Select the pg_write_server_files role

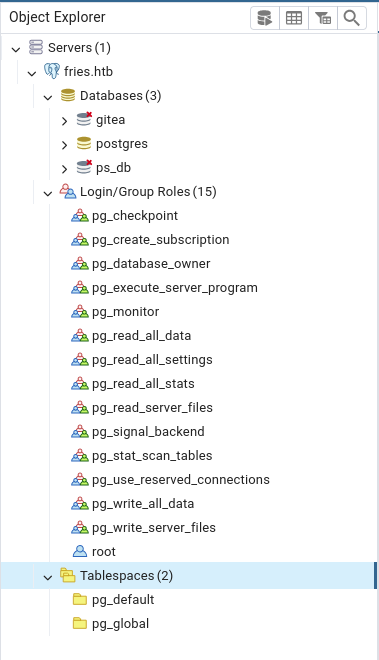click(154, 527)
